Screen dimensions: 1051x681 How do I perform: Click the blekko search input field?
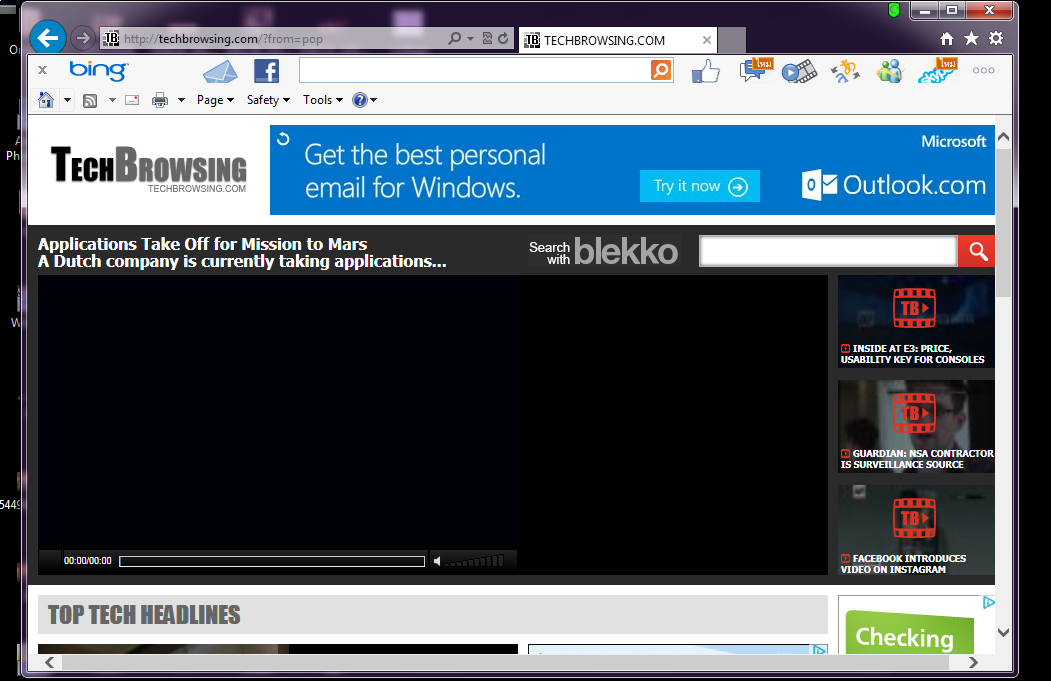[828, 251]
